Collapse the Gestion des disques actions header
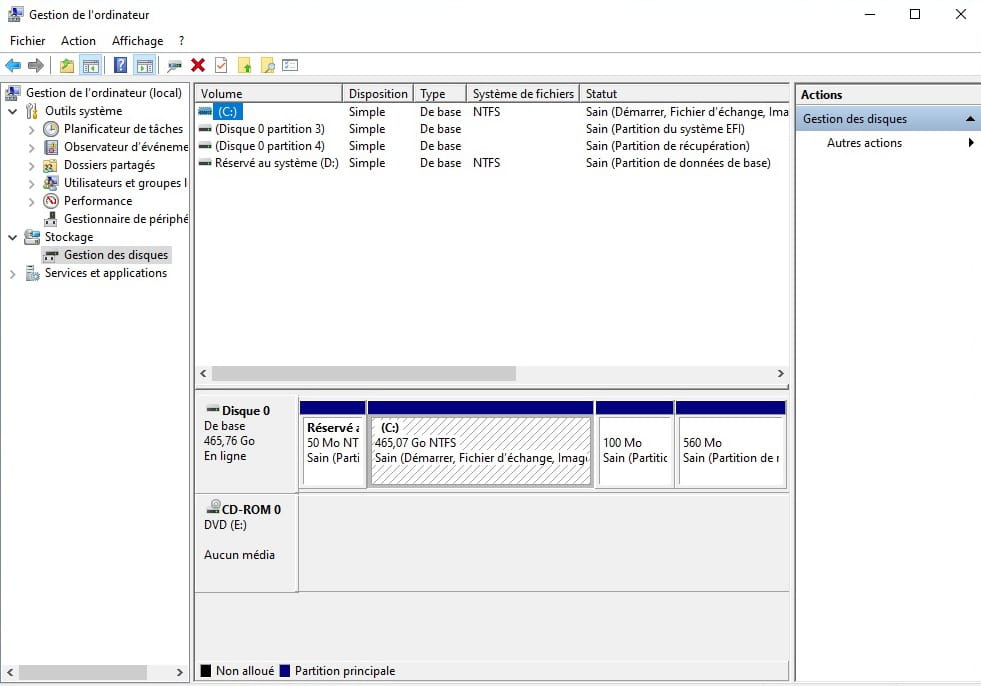 coord(969,119)
